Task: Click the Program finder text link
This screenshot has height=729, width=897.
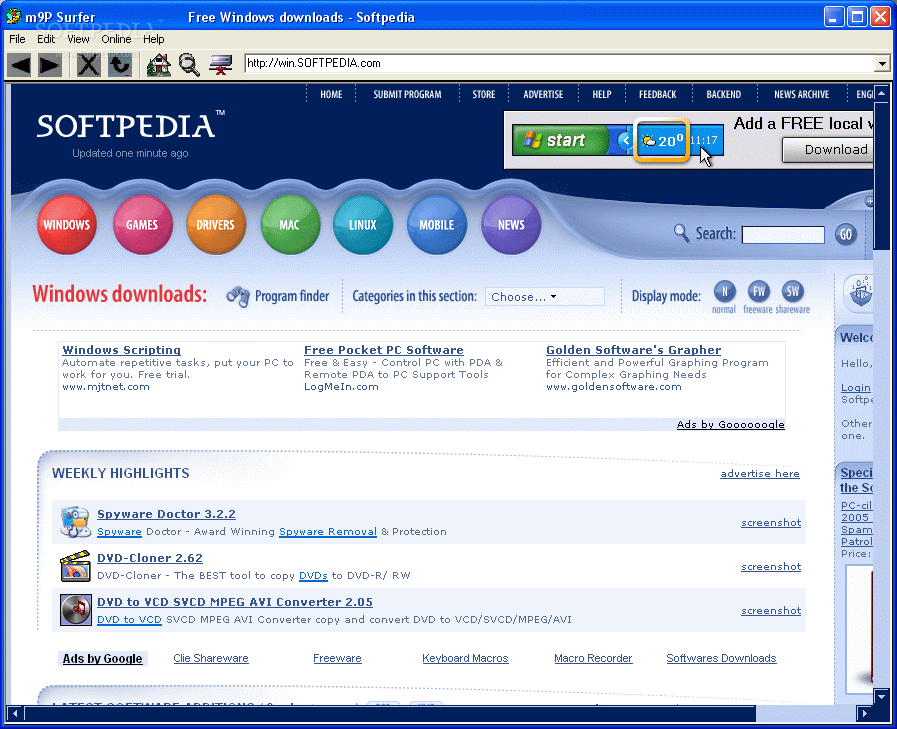Action: (x=292, y=296)
